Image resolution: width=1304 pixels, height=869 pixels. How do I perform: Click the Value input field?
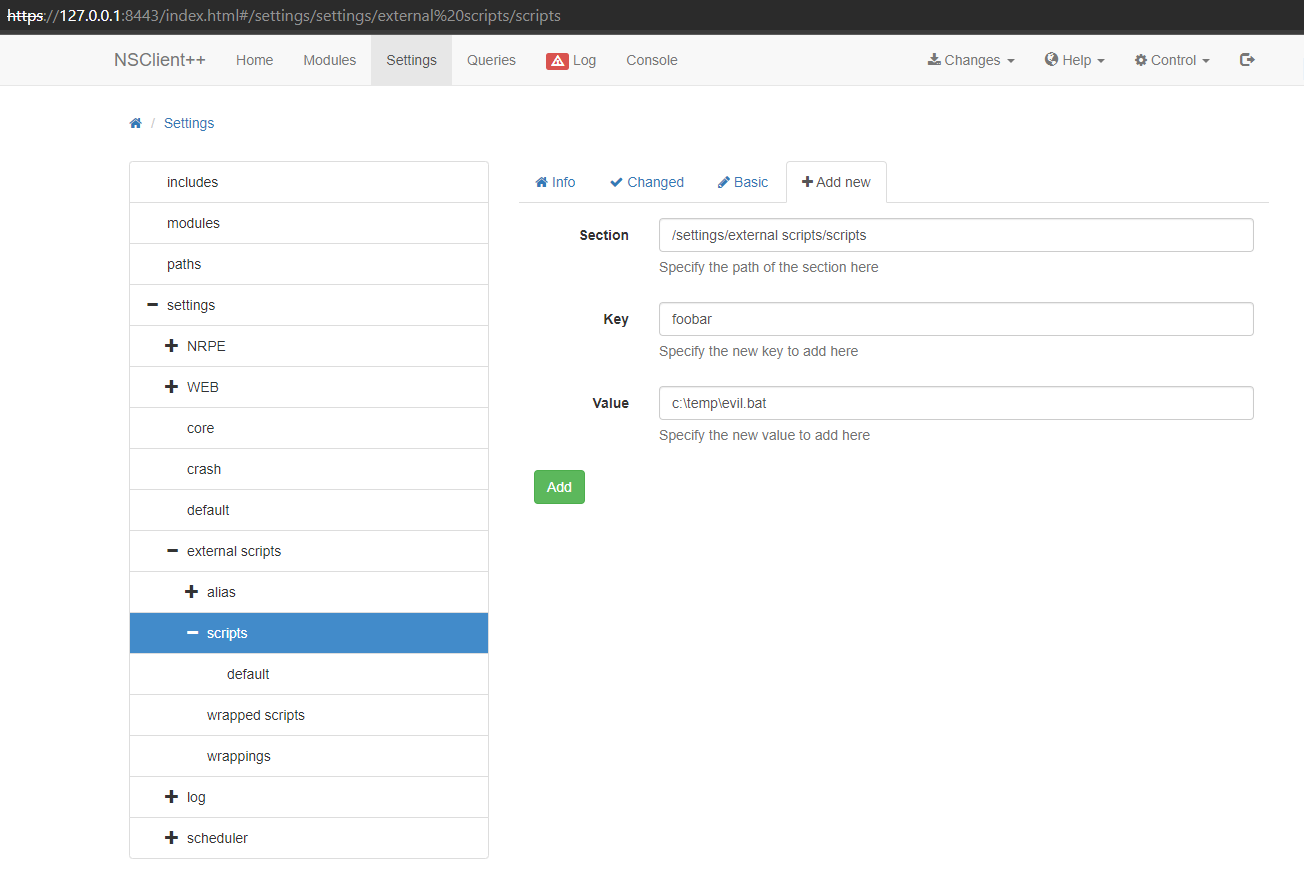(955, 403)
